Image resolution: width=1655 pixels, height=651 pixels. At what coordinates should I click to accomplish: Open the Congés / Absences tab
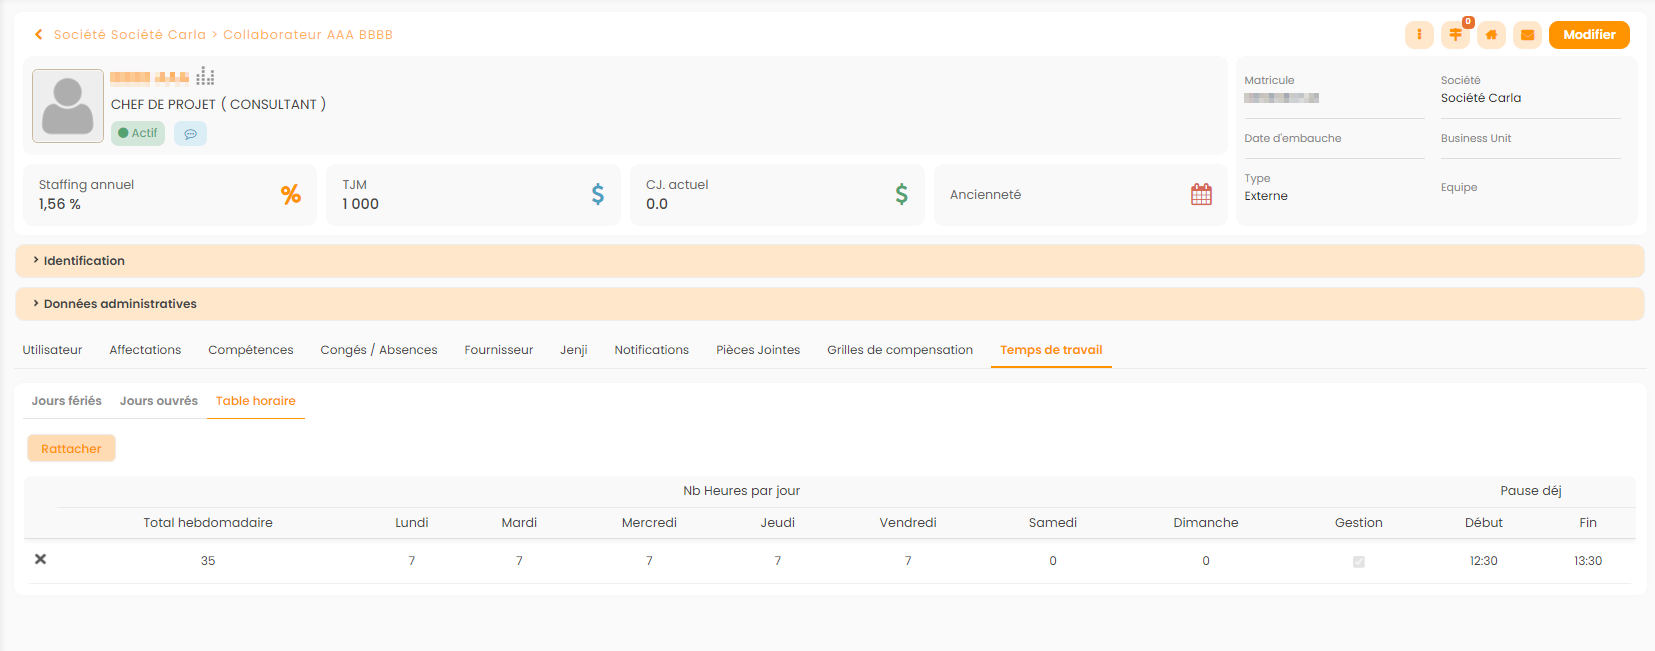(379, 350)
